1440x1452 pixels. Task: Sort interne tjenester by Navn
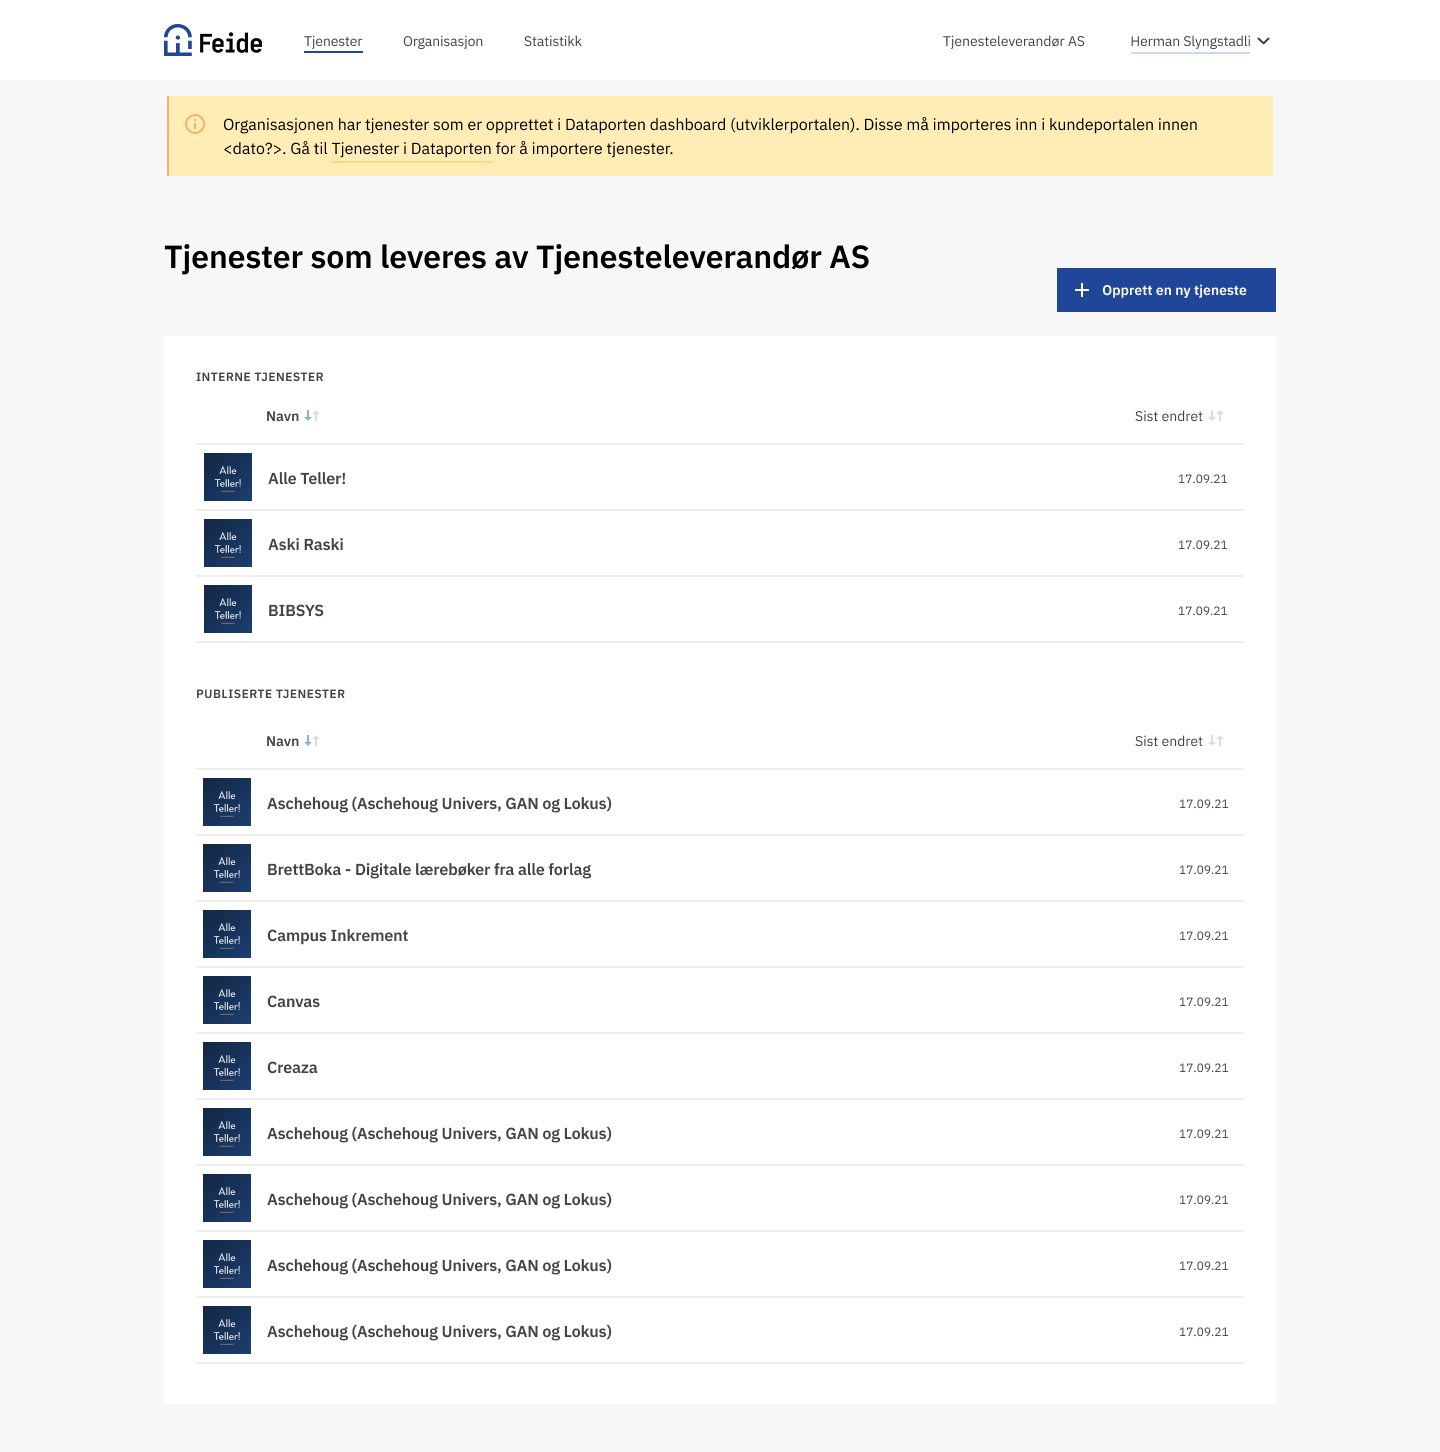click(x=292, y=416)
